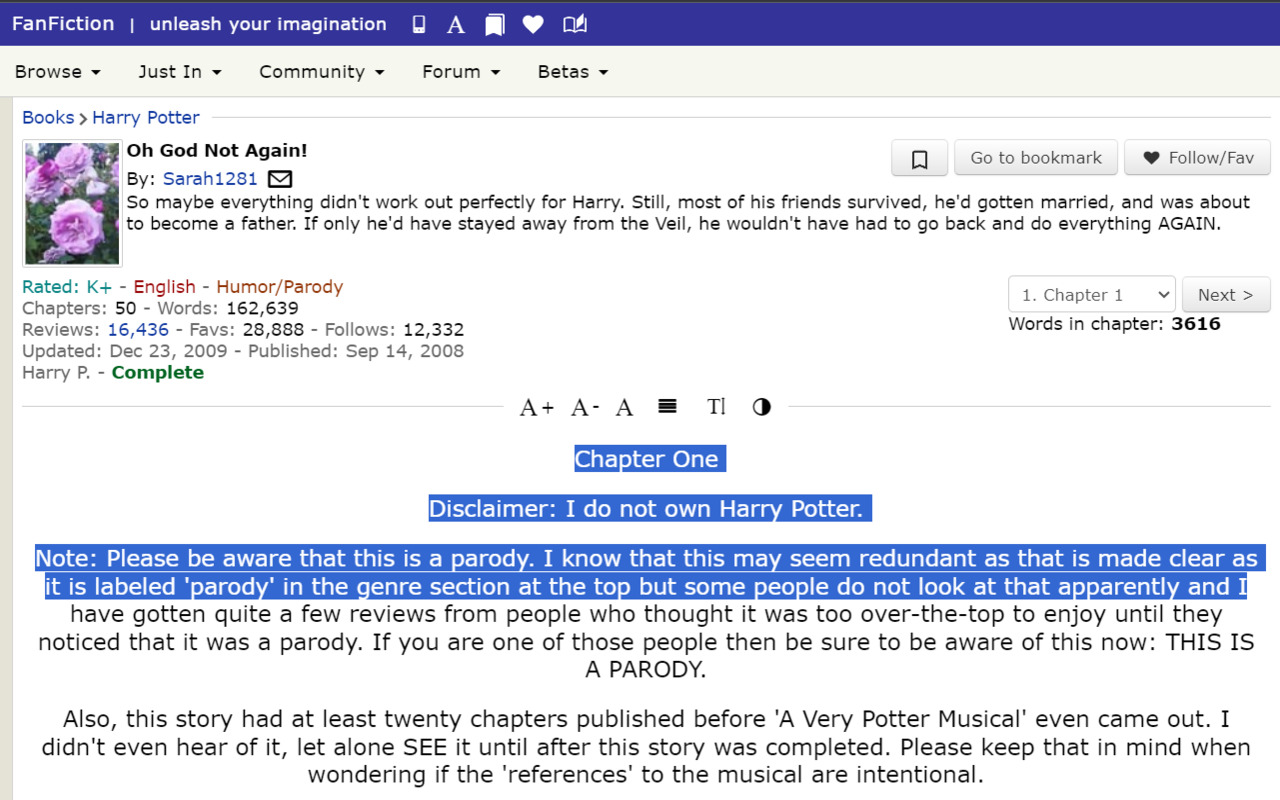Increase story text size with A+
Image resolution: width=1280 pixels, height=800 pixels.
tap(536, 407)
